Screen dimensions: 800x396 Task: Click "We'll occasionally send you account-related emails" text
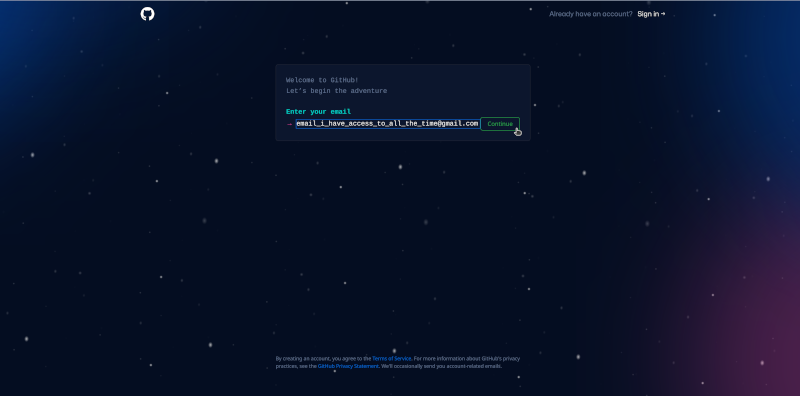441,366
